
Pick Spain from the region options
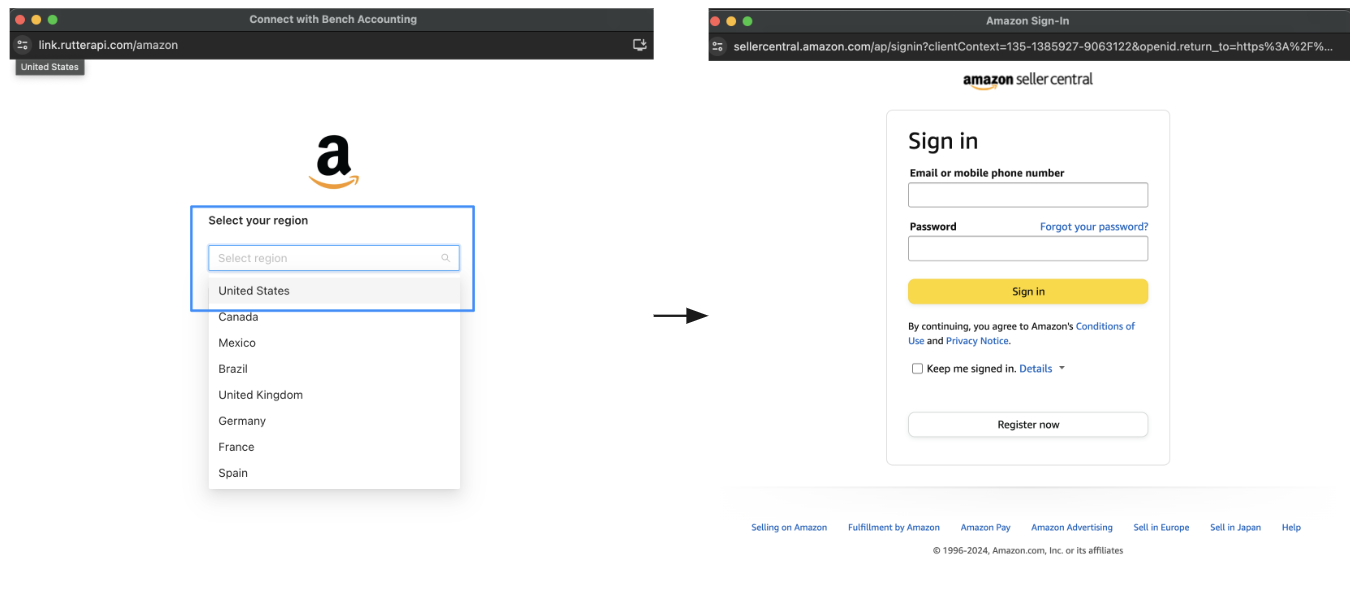(x=334, y=473)
